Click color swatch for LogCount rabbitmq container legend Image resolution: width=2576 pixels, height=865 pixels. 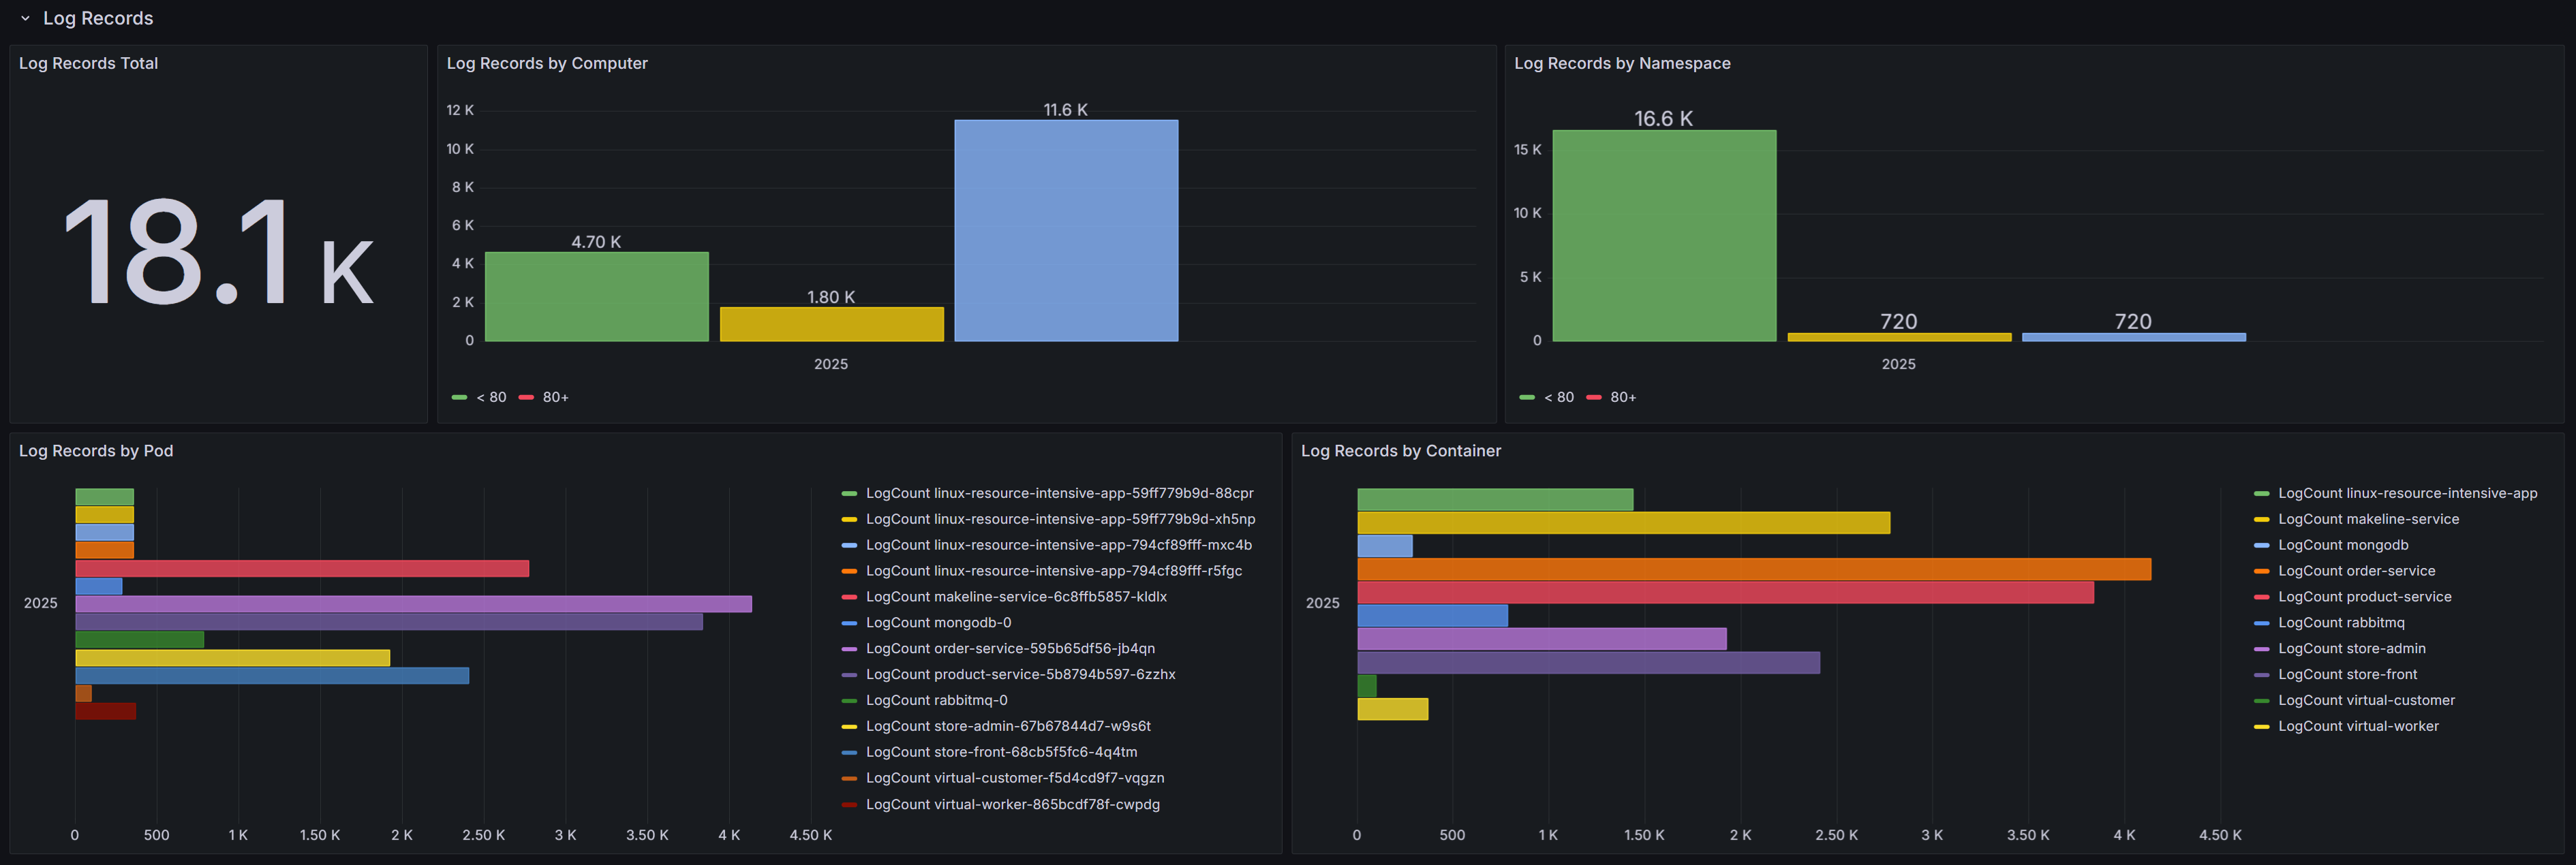click(2261, 623)
